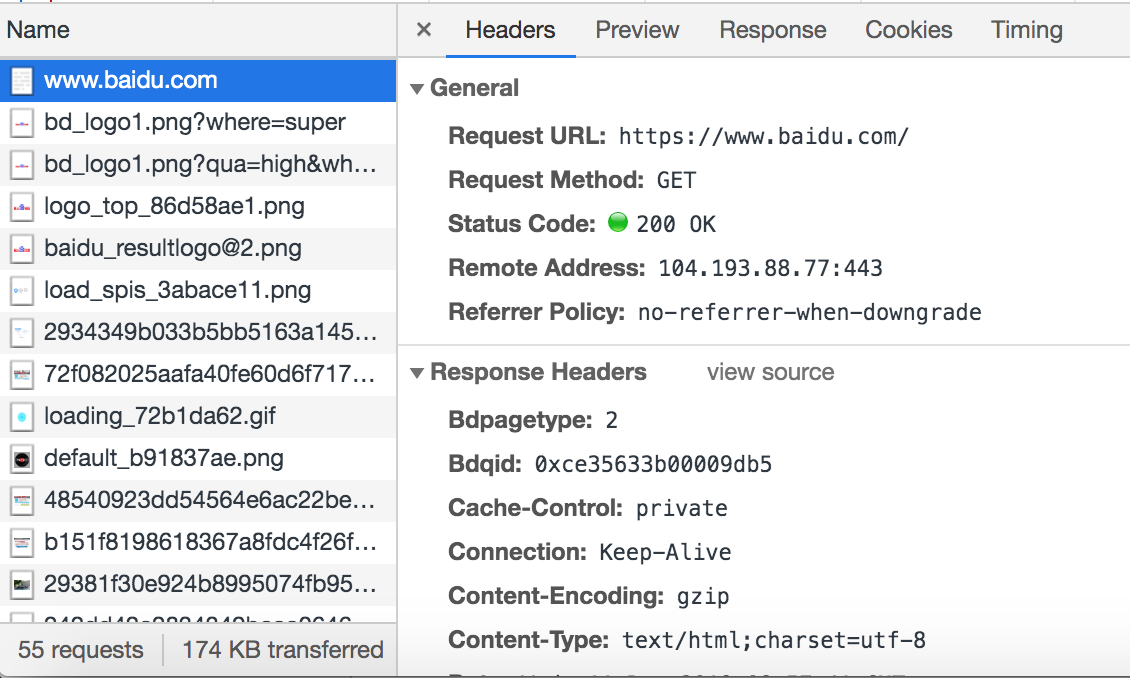1130x678 pixels.
Task: Click the Remote Address value 104.193.88.77:443
Action: coord(770,268)
